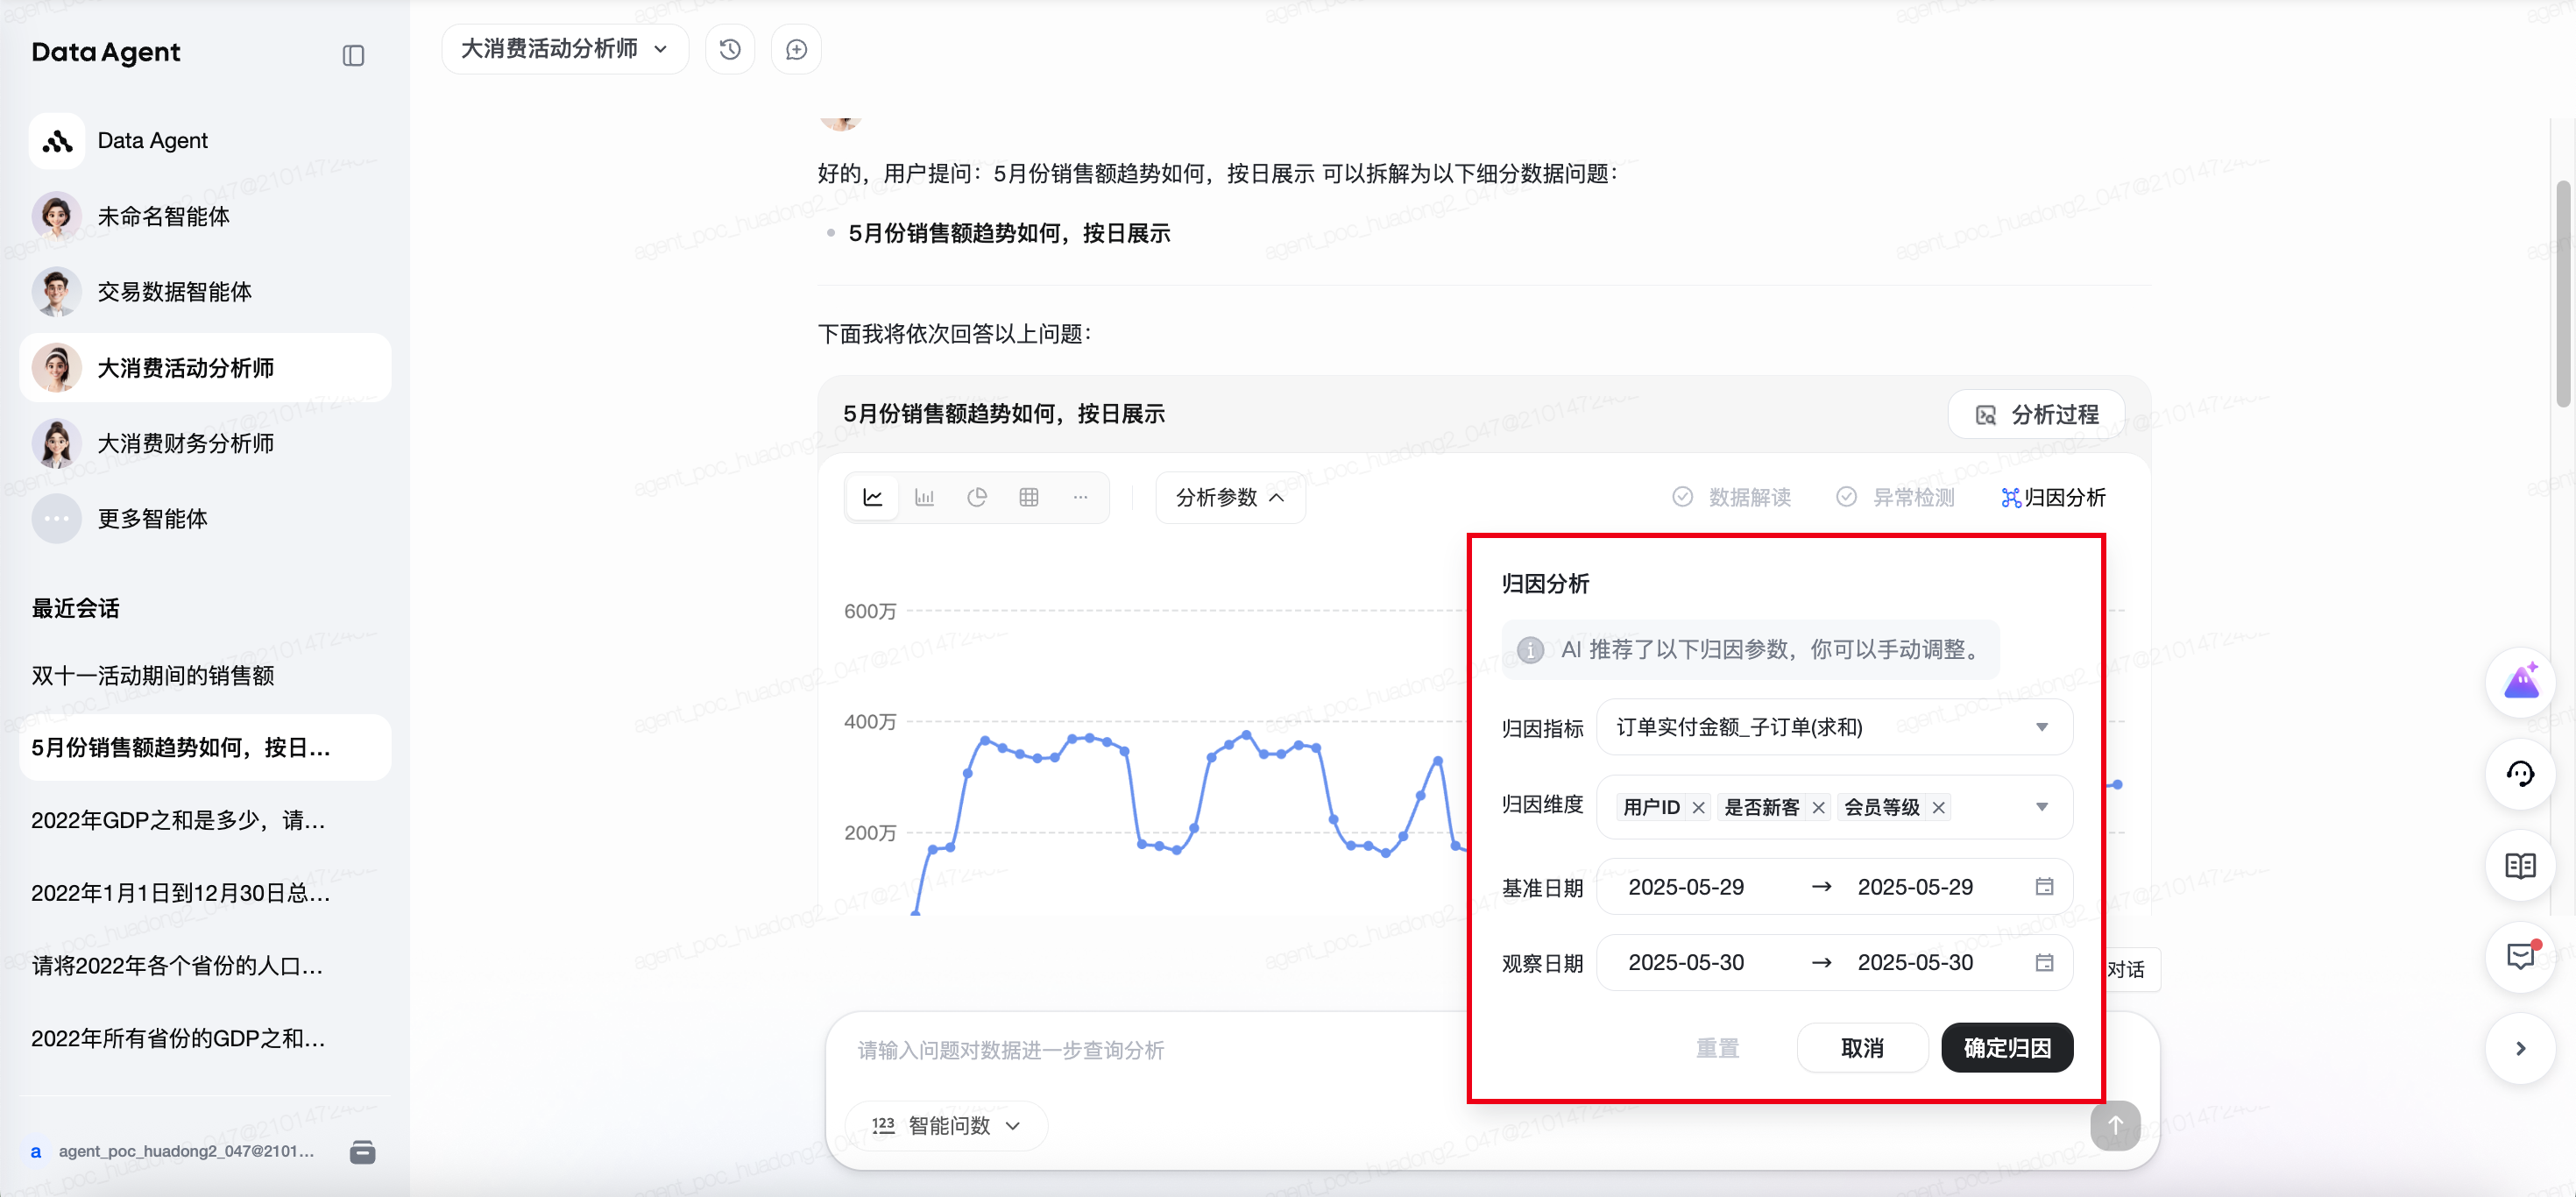Open documentation book icon

click(2520, 865)
